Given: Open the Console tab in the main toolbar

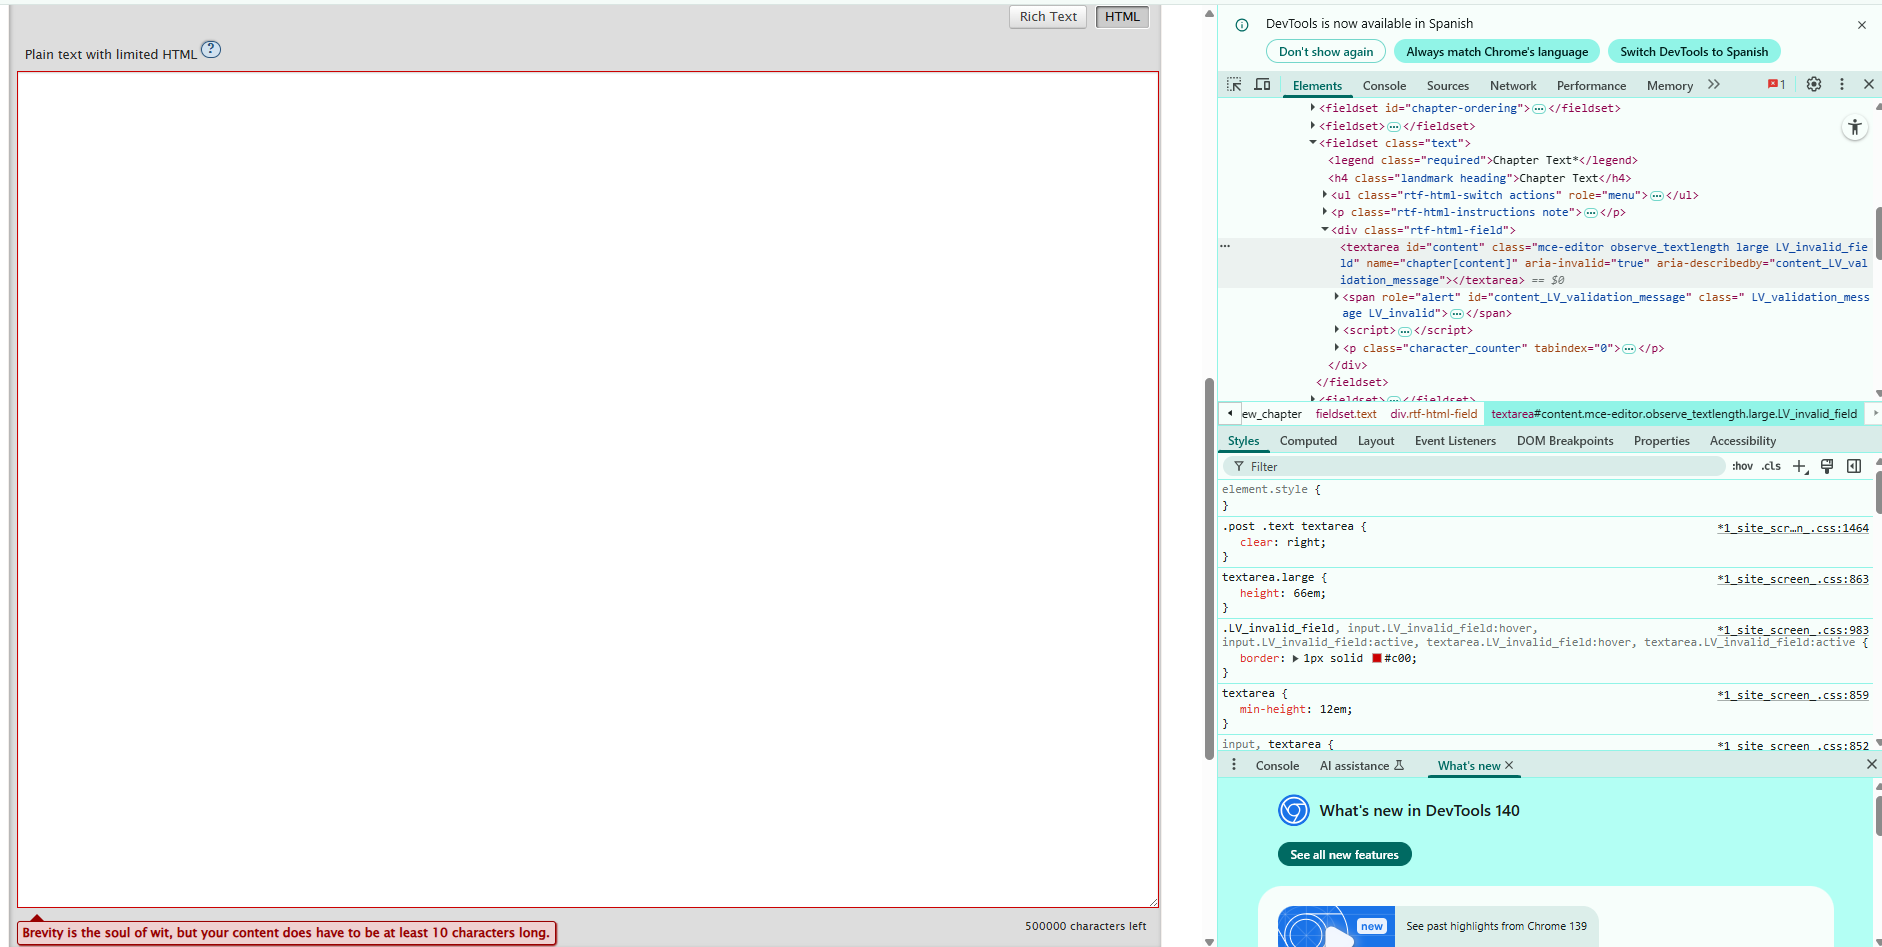Looking at the screenshot, I should (x=1384, y=86).
